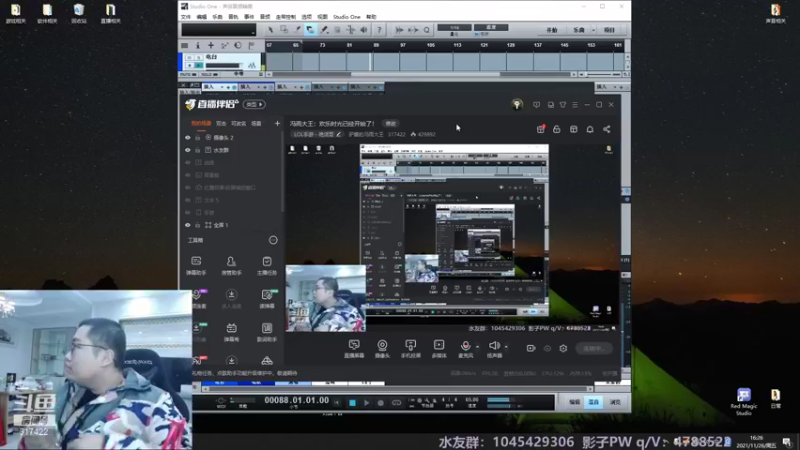Click the 歌词助手 tool icon

267,332
